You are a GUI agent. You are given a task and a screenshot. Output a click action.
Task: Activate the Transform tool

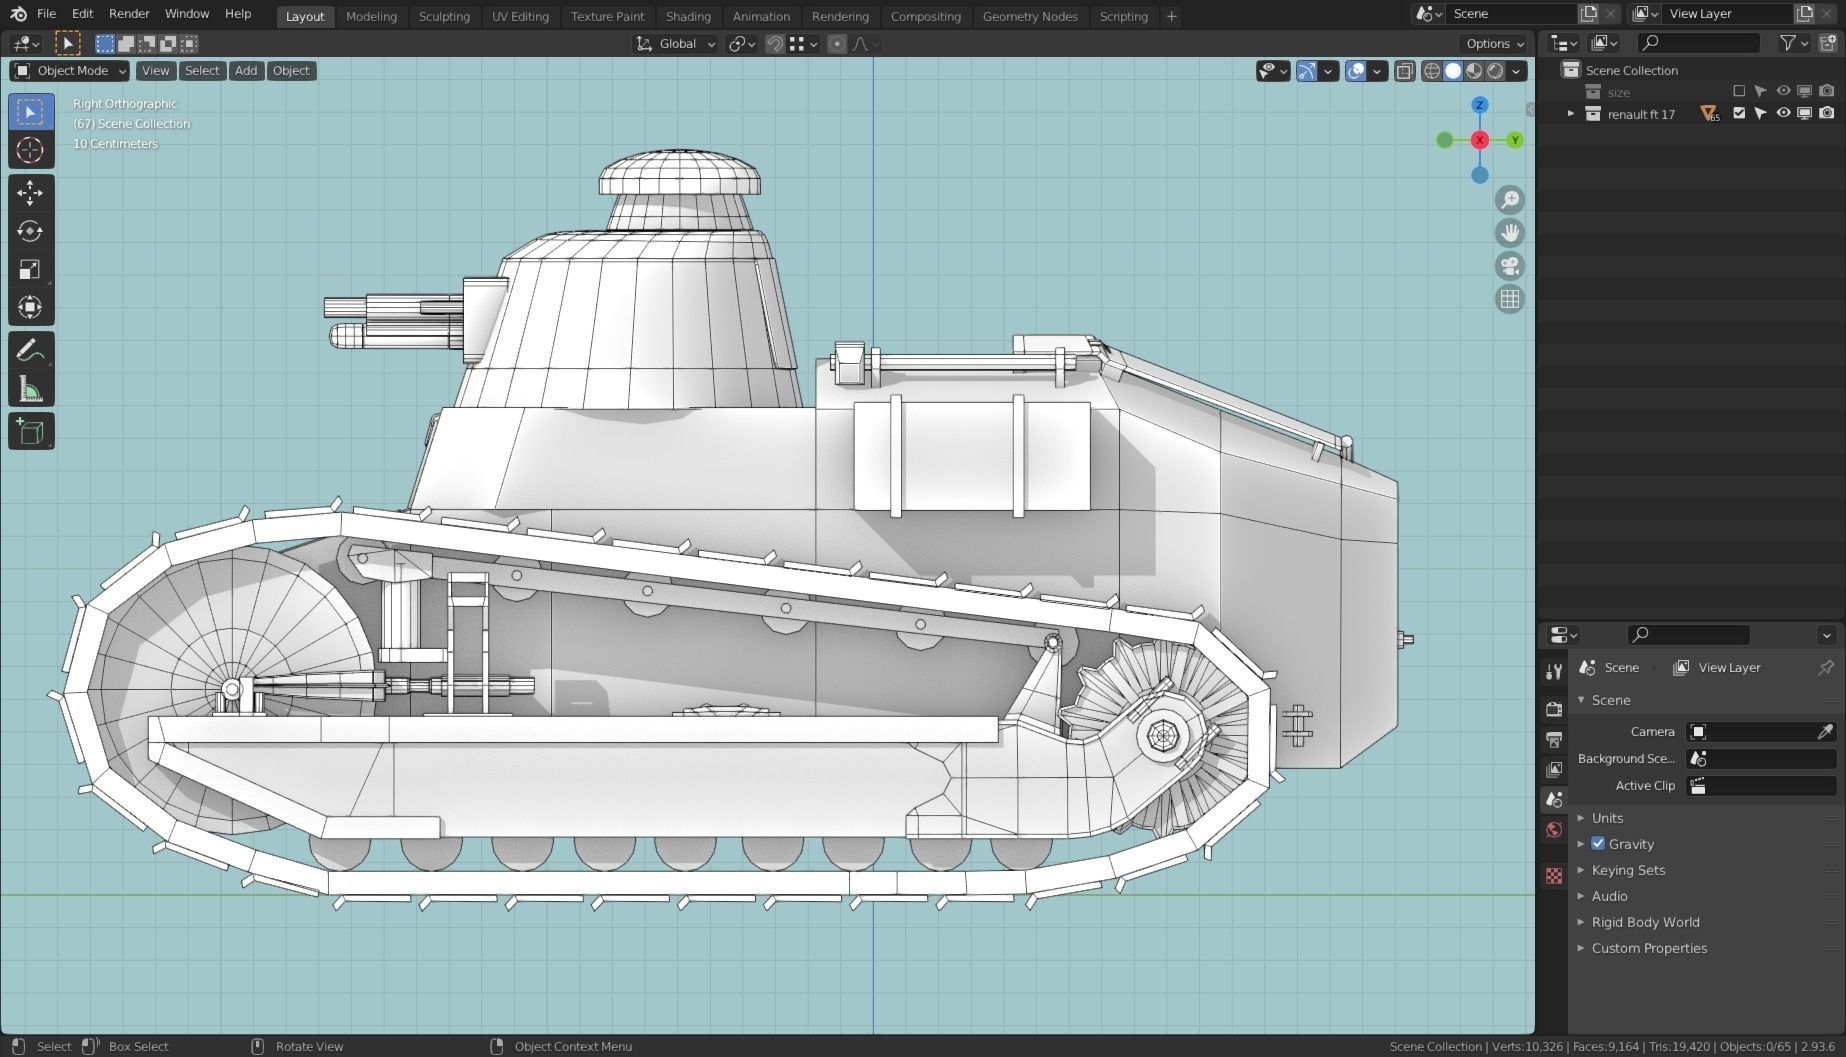[30, 307]
